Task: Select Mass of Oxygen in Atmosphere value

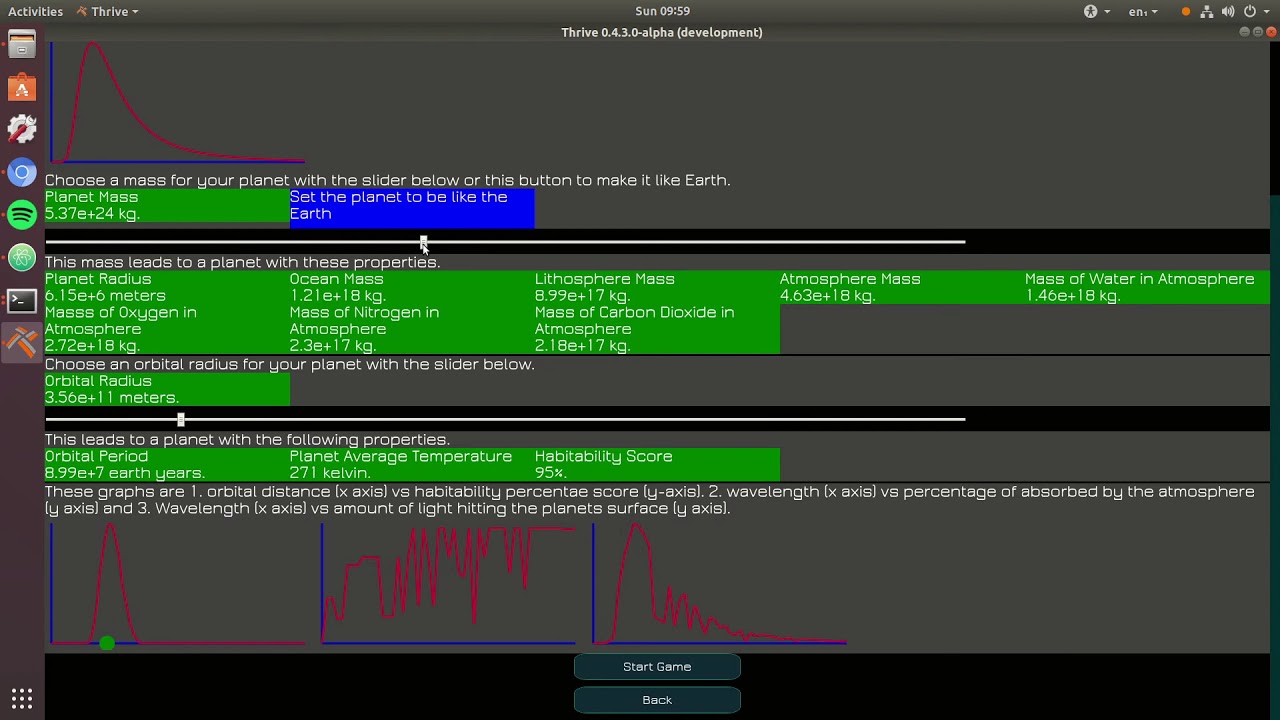Action: point(167,329)
